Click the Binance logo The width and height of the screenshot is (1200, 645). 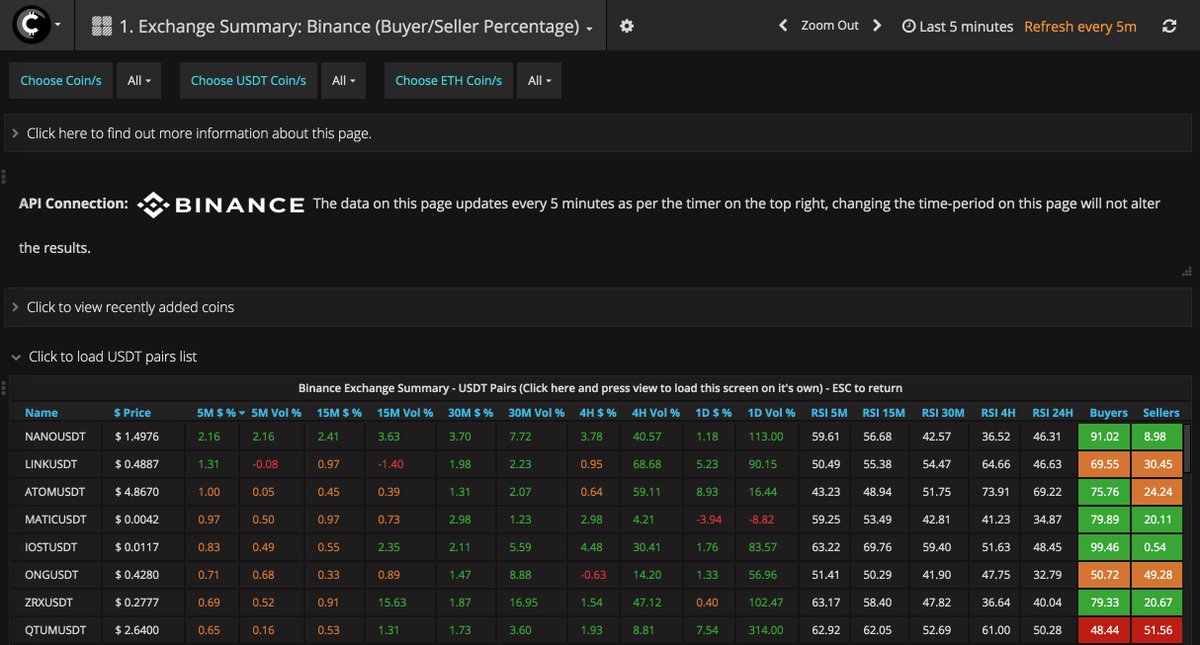pyautogui.click(x=221, y=204)
